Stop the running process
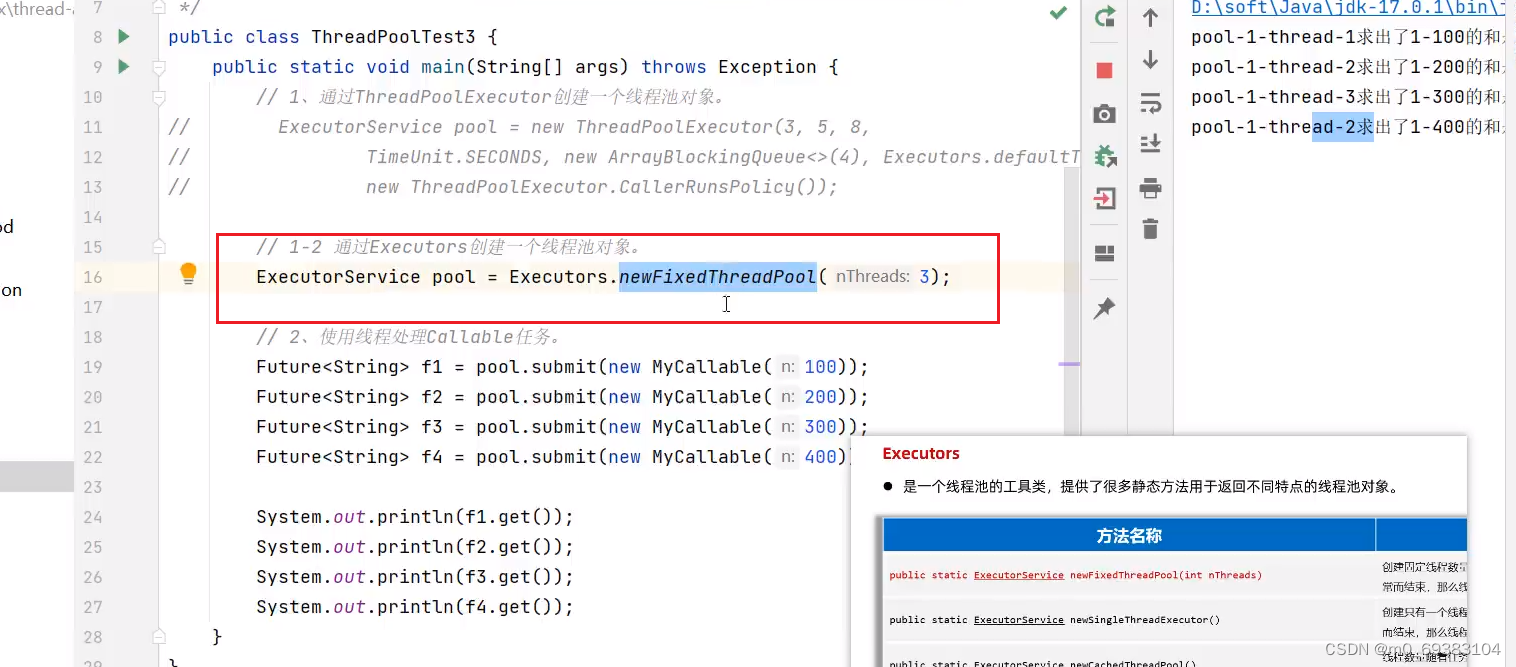1516x667 pixels. pos(1104,70)
